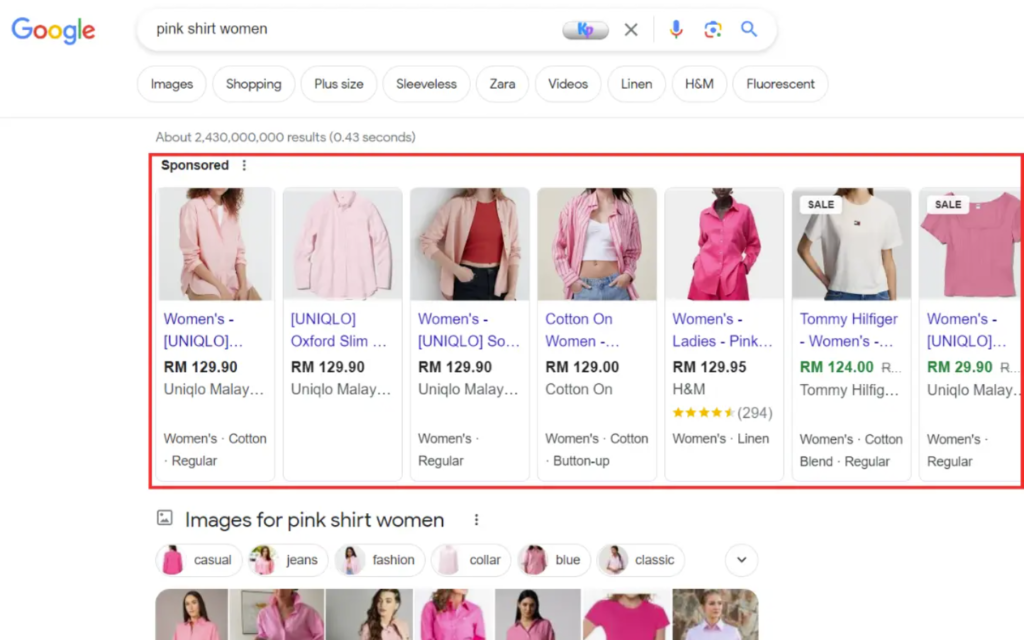Click the (294) star rating
Image resolution: width=1024 pixels, height=640 pixels.
pos(722,413)
